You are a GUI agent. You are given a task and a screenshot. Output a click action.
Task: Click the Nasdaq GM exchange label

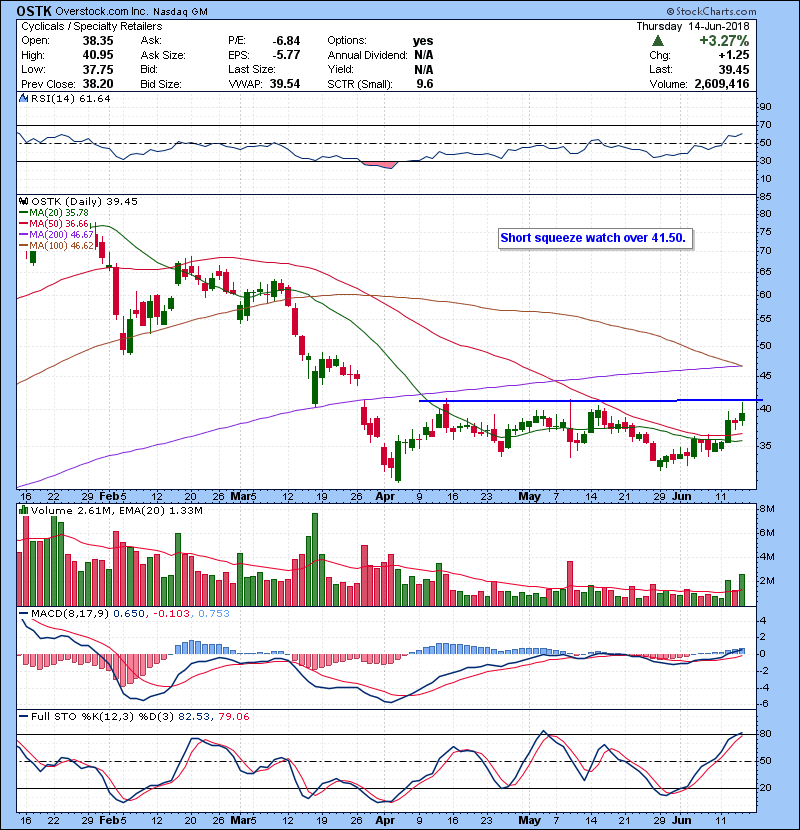click(x=181, y=12)
